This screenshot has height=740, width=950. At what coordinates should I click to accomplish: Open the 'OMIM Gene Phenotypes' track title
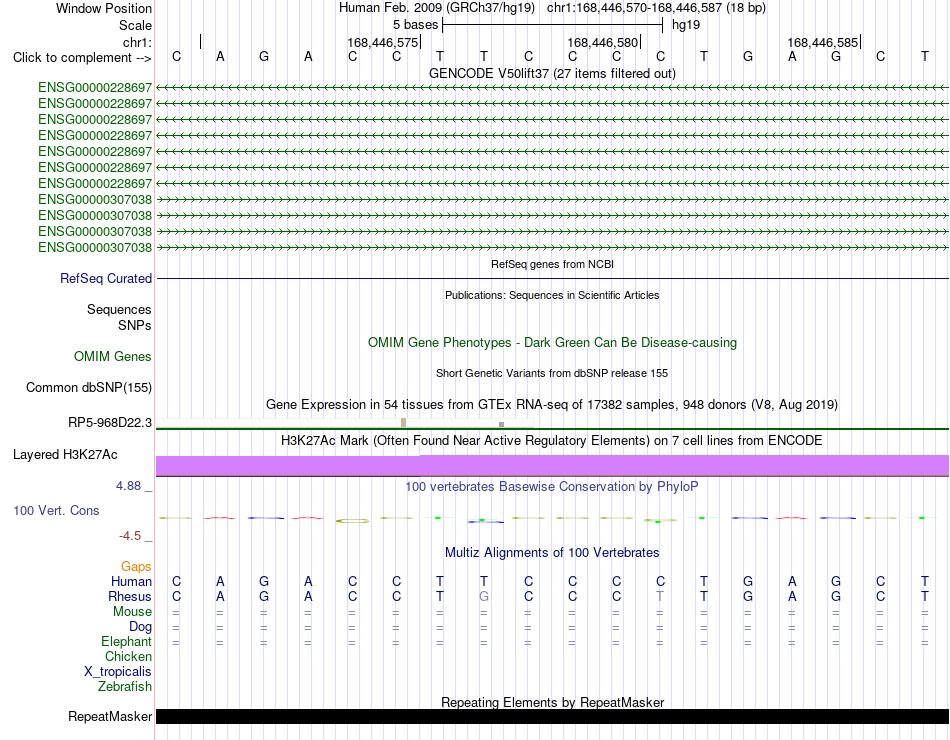point(552,342)
